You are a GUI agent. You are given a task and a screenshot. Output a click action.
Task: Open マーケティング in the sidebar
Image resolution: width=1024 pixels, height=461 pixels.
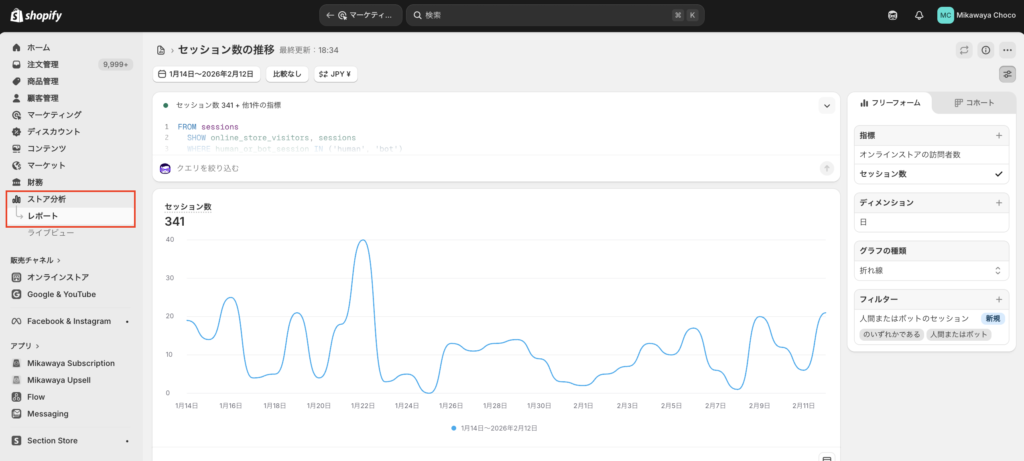pos(54,115)
